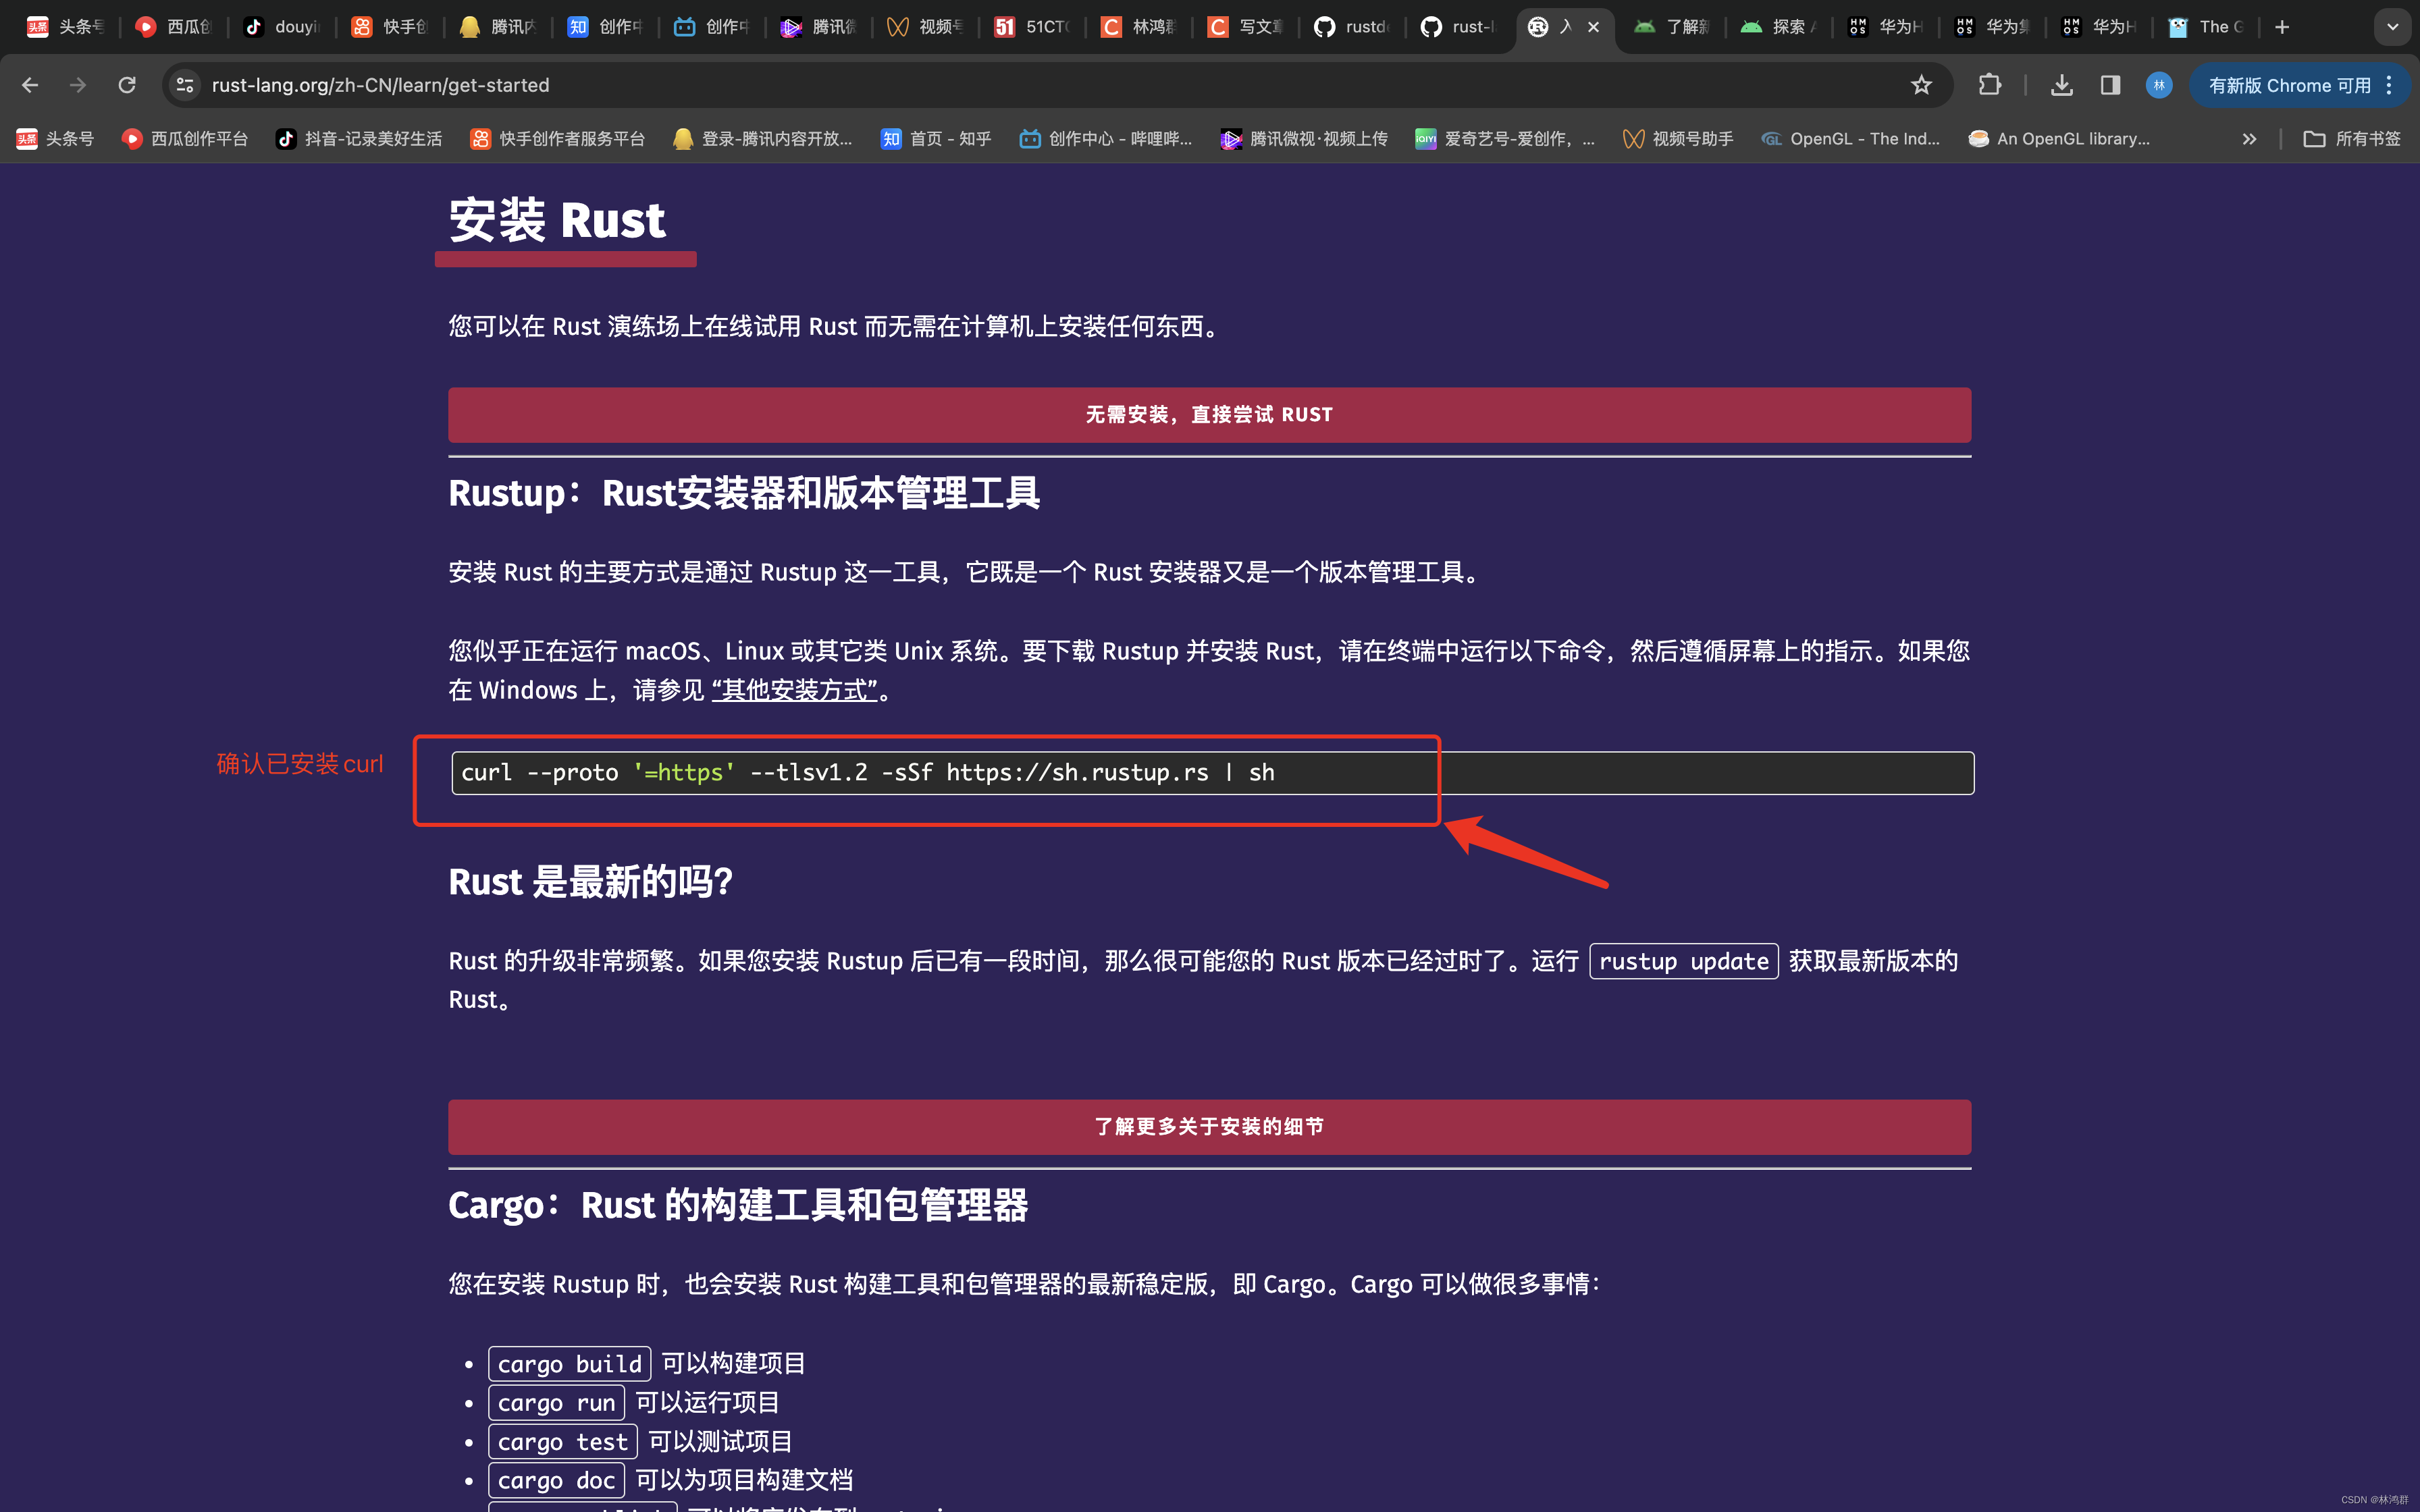Viewport: 2420px width, 1512px height.
Task: Open the Chrome profile avatar
Action: tap(2159, 85)
